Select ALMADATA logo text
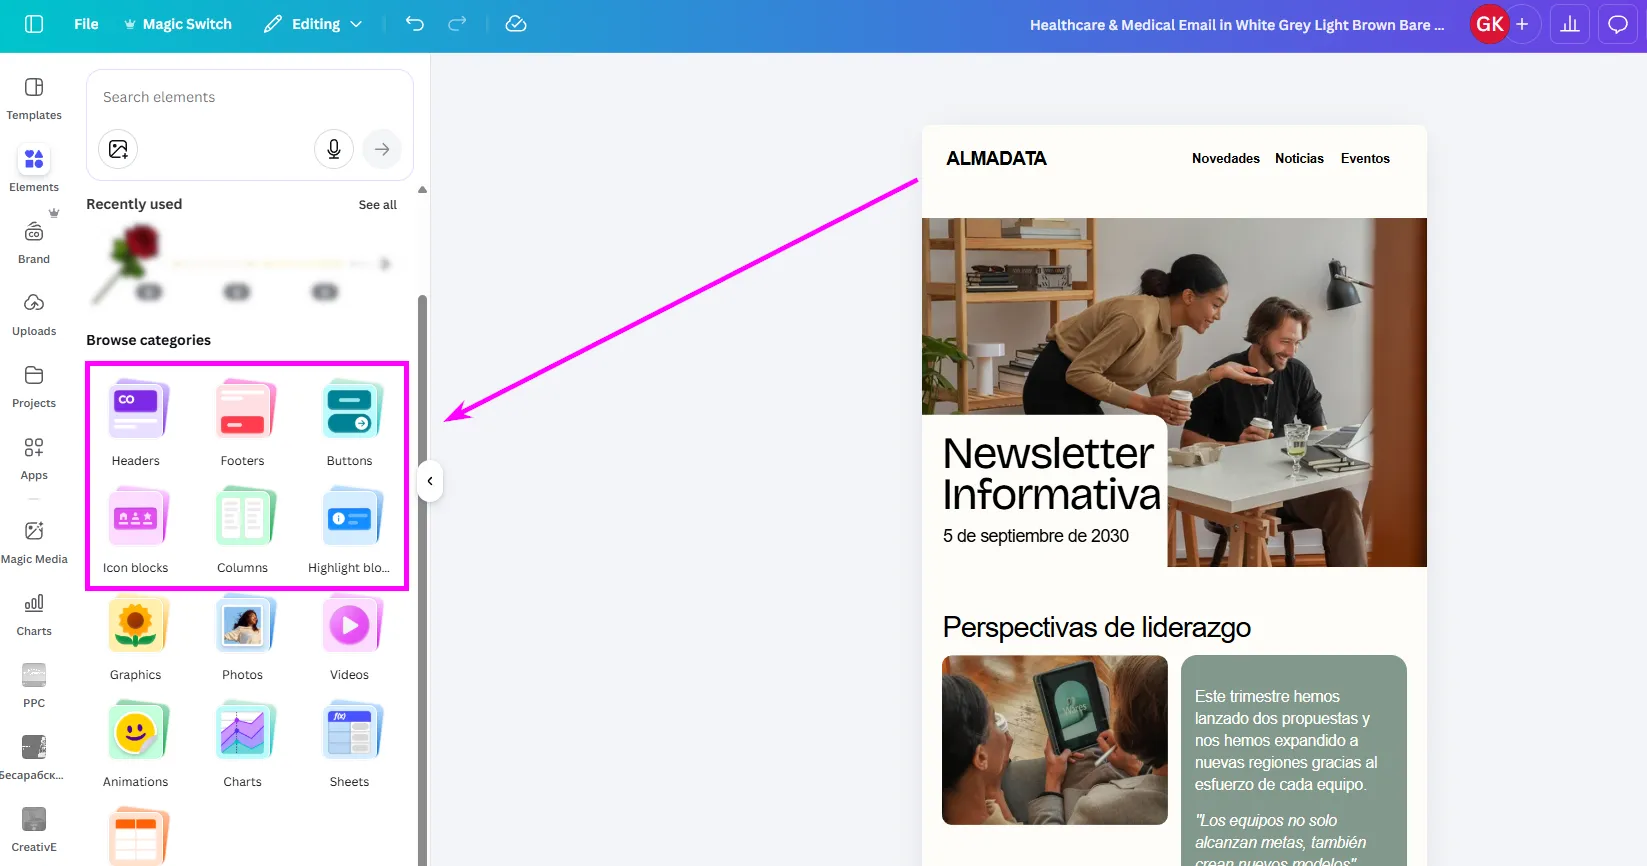 pyautogui.click(x=996, y=158)
